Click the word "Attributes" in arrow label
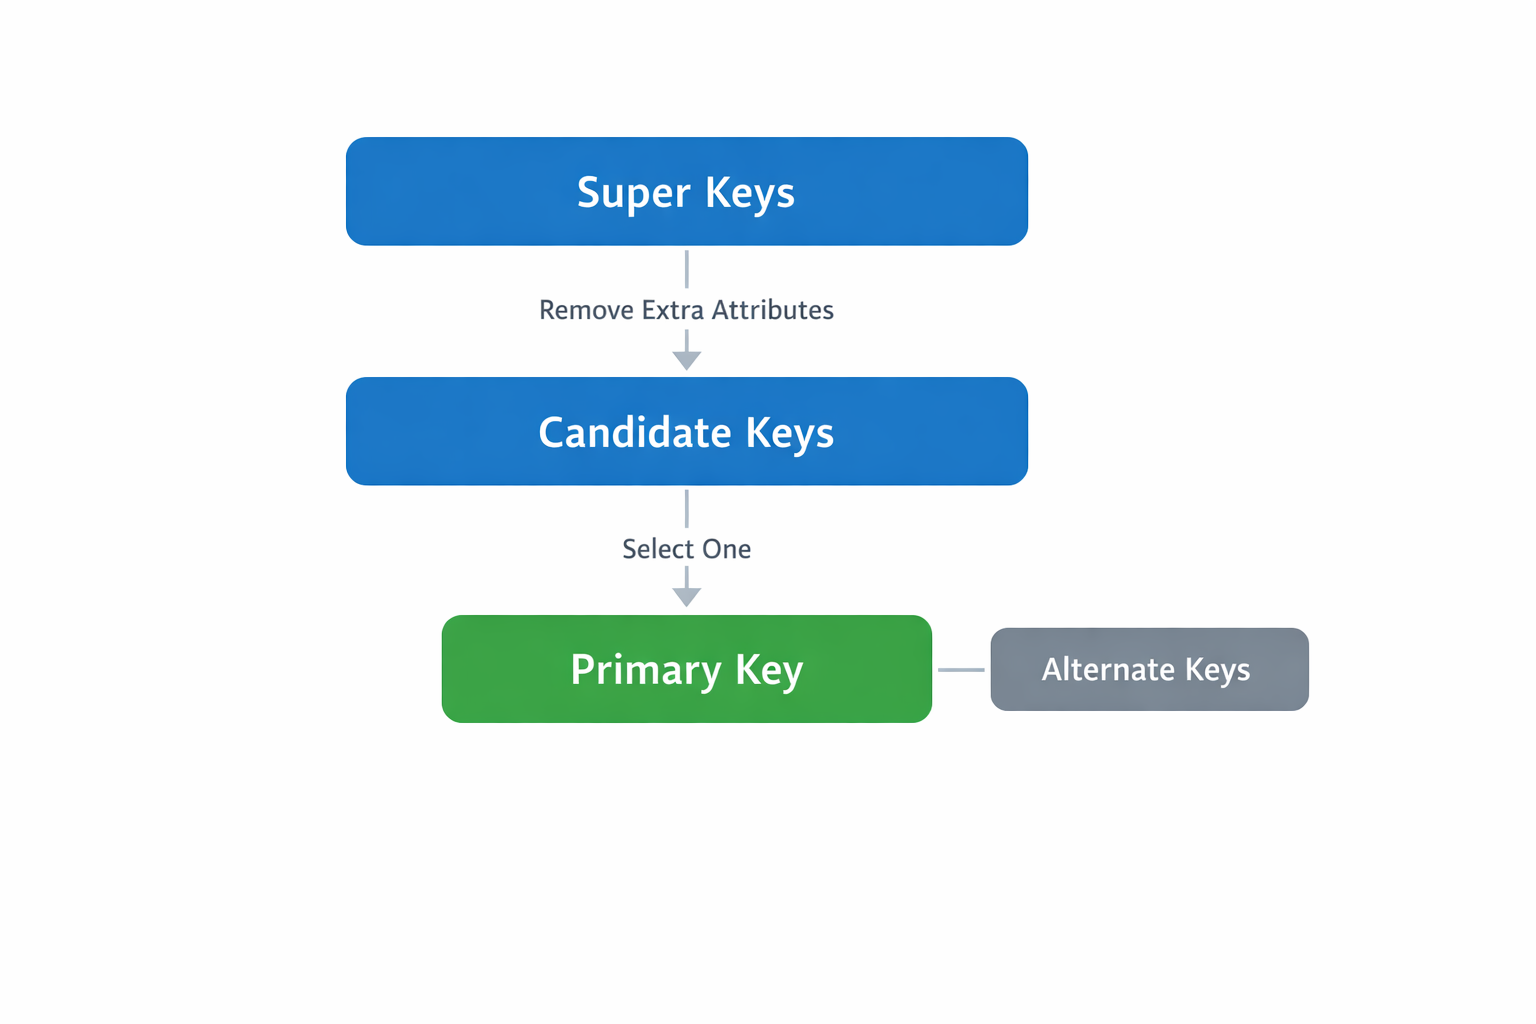Screen dimensions: 1536x1024 click(772, 310)
